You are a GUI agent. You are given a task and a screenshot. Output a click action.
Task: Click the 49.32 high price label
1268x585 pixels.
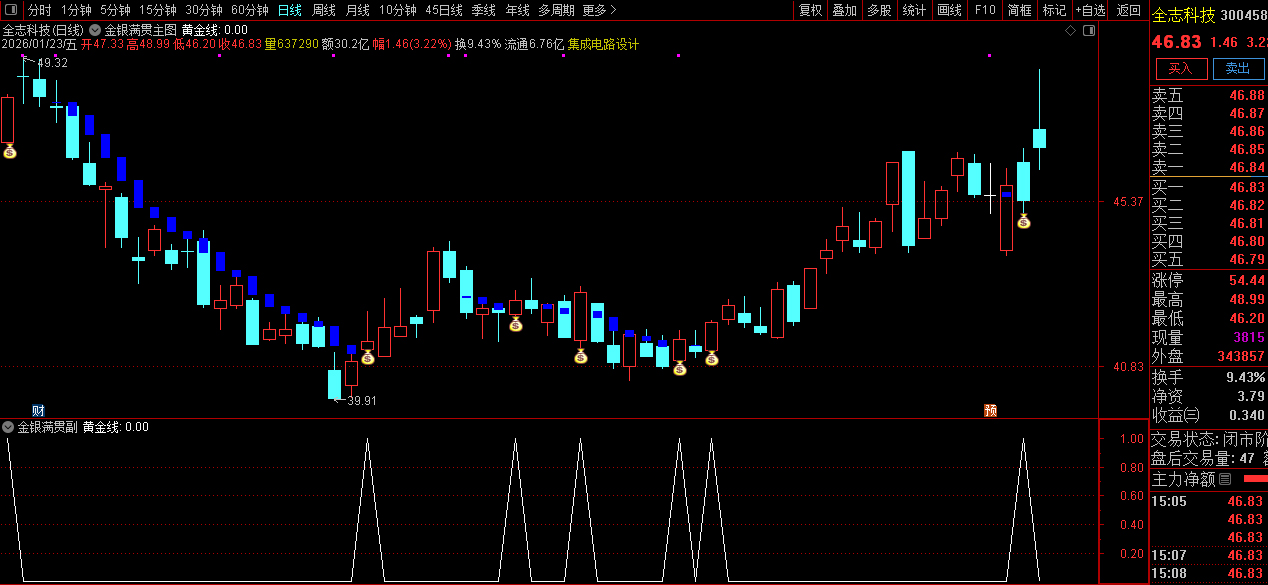pyautogui.click(x=53, y=63)
